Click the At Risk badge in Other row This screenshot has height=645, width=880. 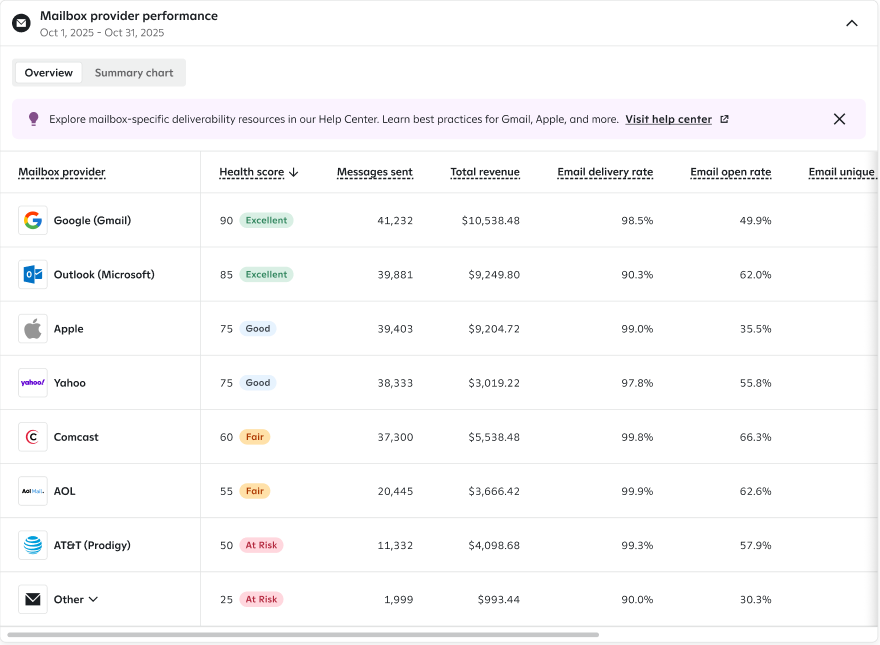pyautogui.click(x=261, y=600)
